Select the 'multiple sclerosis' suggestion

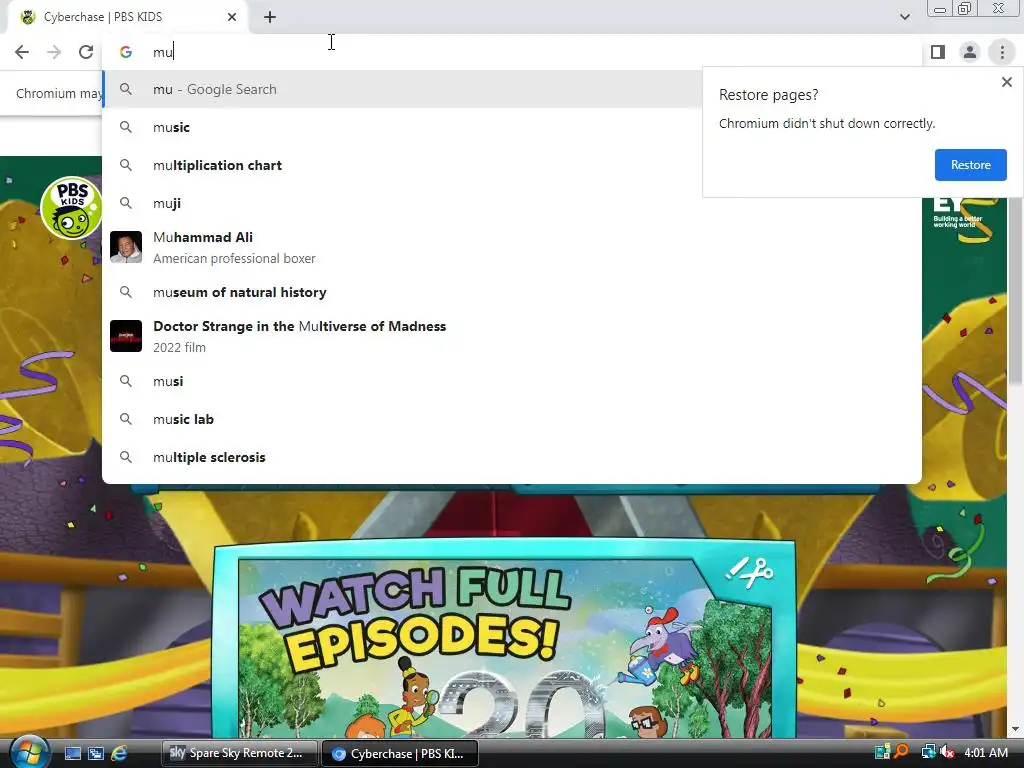511,457
